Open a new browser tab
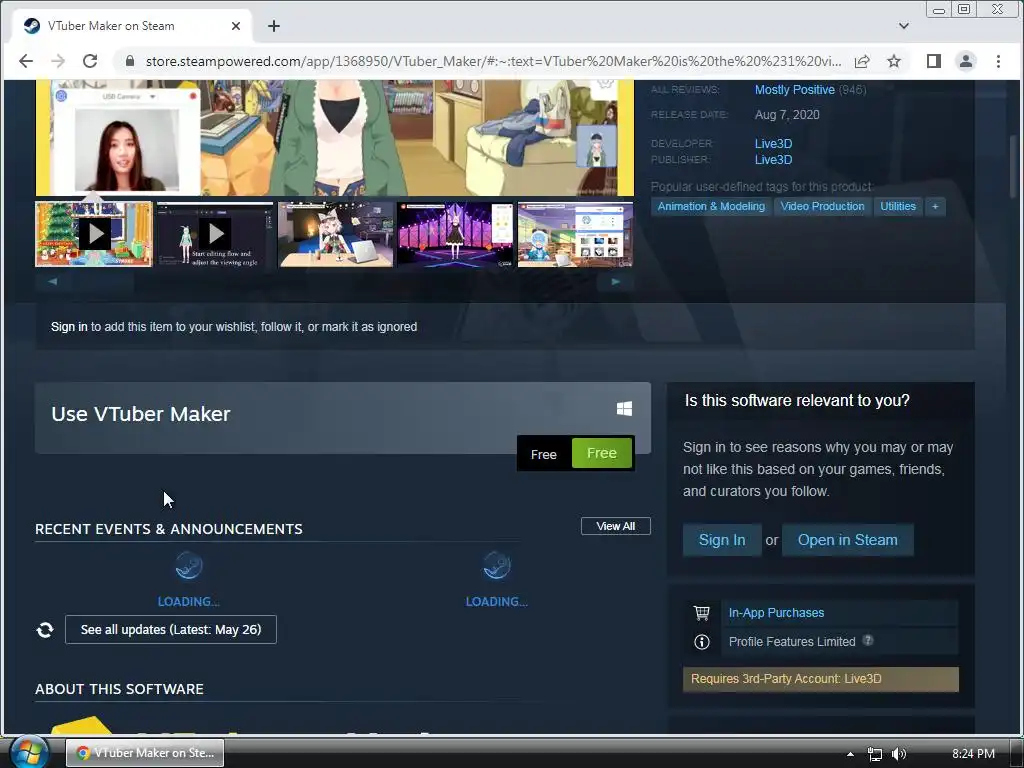Image resolution: width=1024 pixels, height=768 pixels. pyautogui.click(x=274, y=26)
